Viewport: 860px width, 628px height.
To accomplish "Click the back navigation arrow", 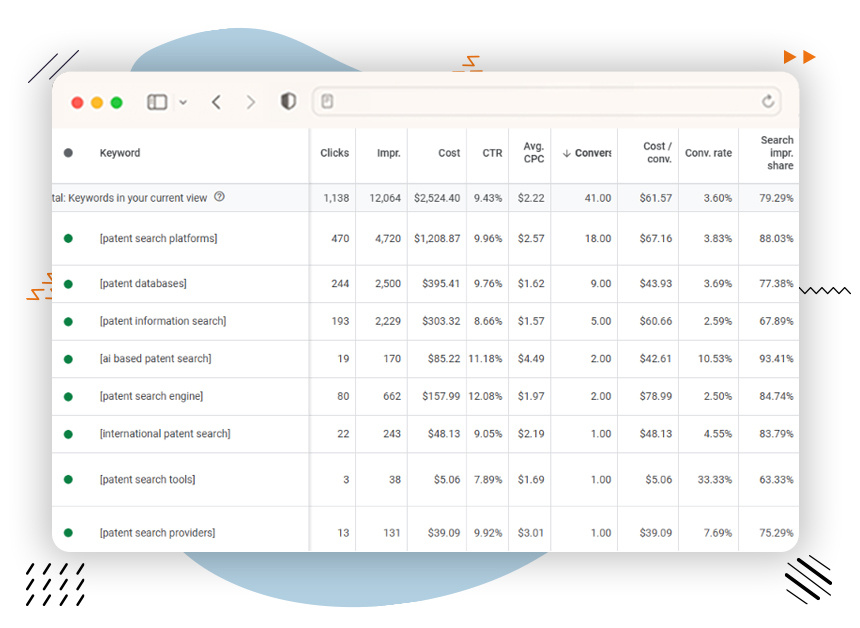I will click(217, 102).
